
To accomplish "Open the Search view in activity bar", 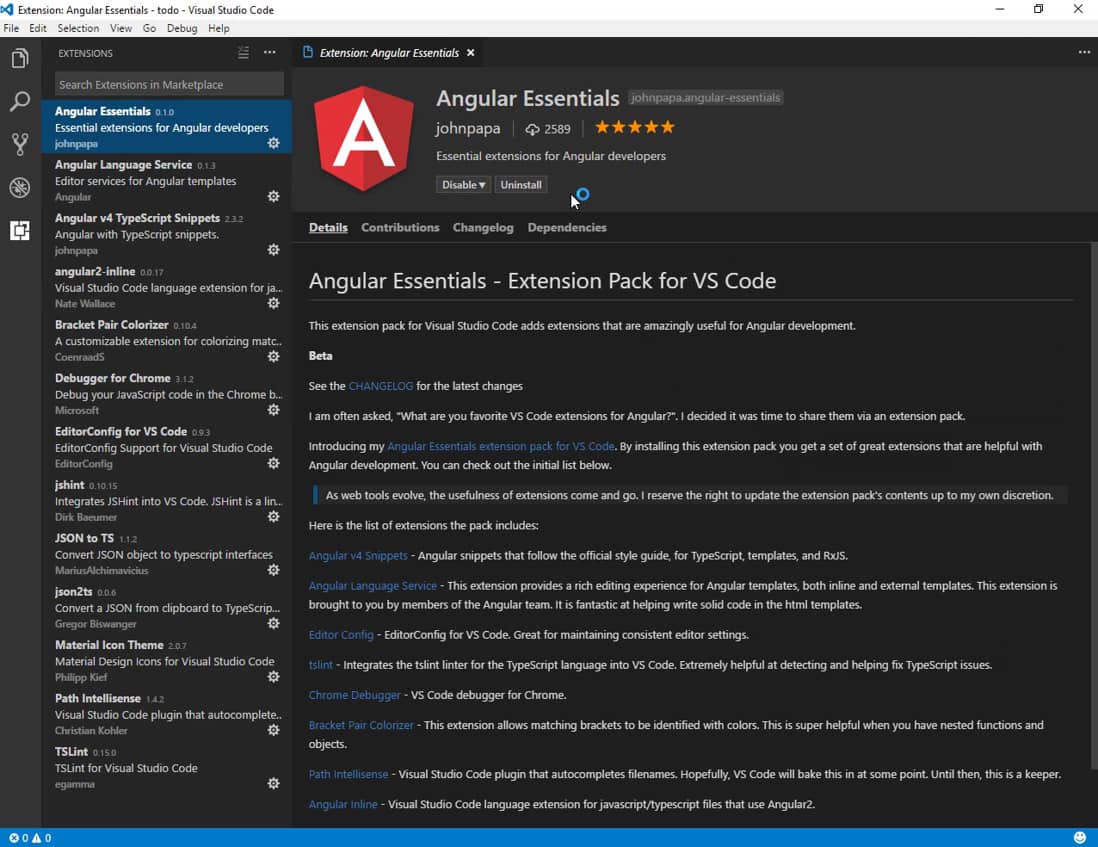I will [20, 102].
